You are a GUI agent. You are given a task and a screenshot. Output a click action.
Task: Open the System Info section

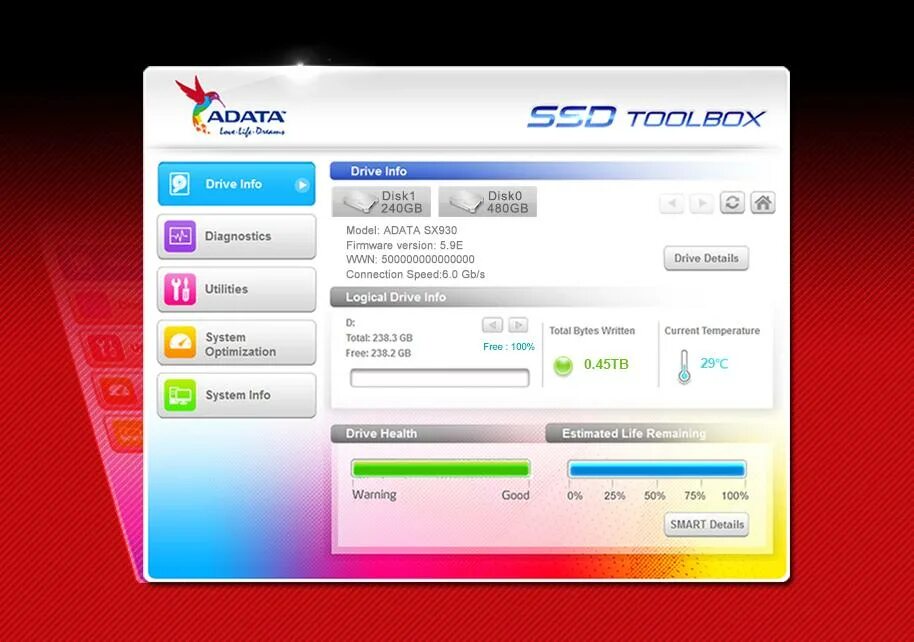(x=236, y=395)
